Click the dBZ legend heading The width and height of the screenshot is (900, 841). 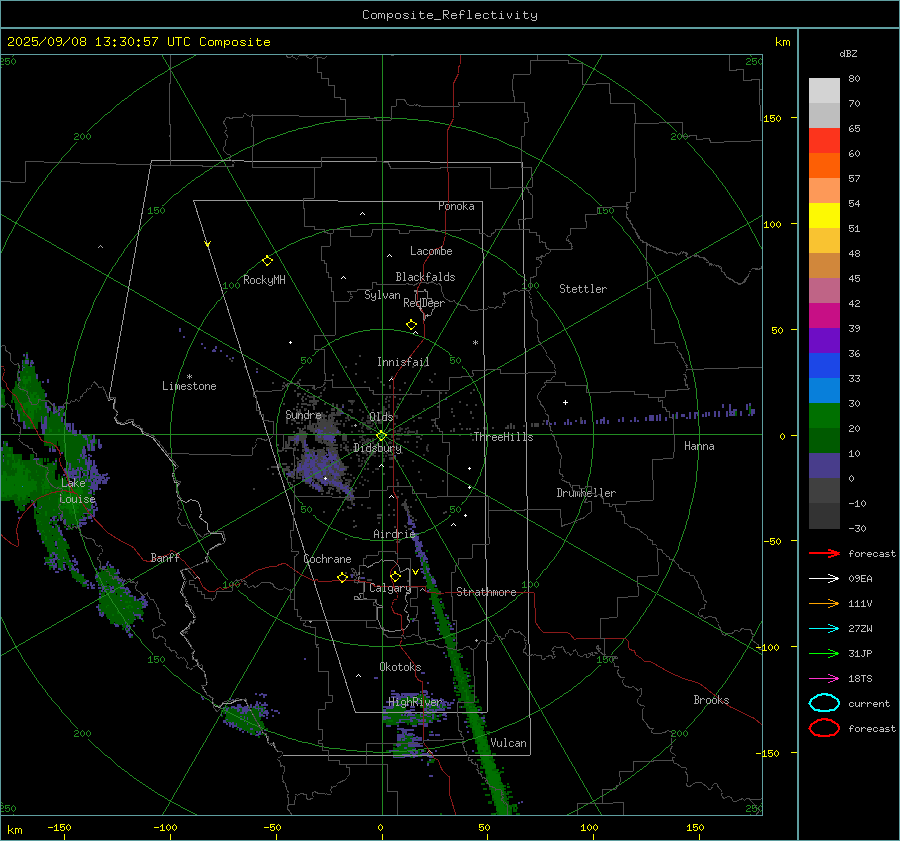[x=848, y=54]
